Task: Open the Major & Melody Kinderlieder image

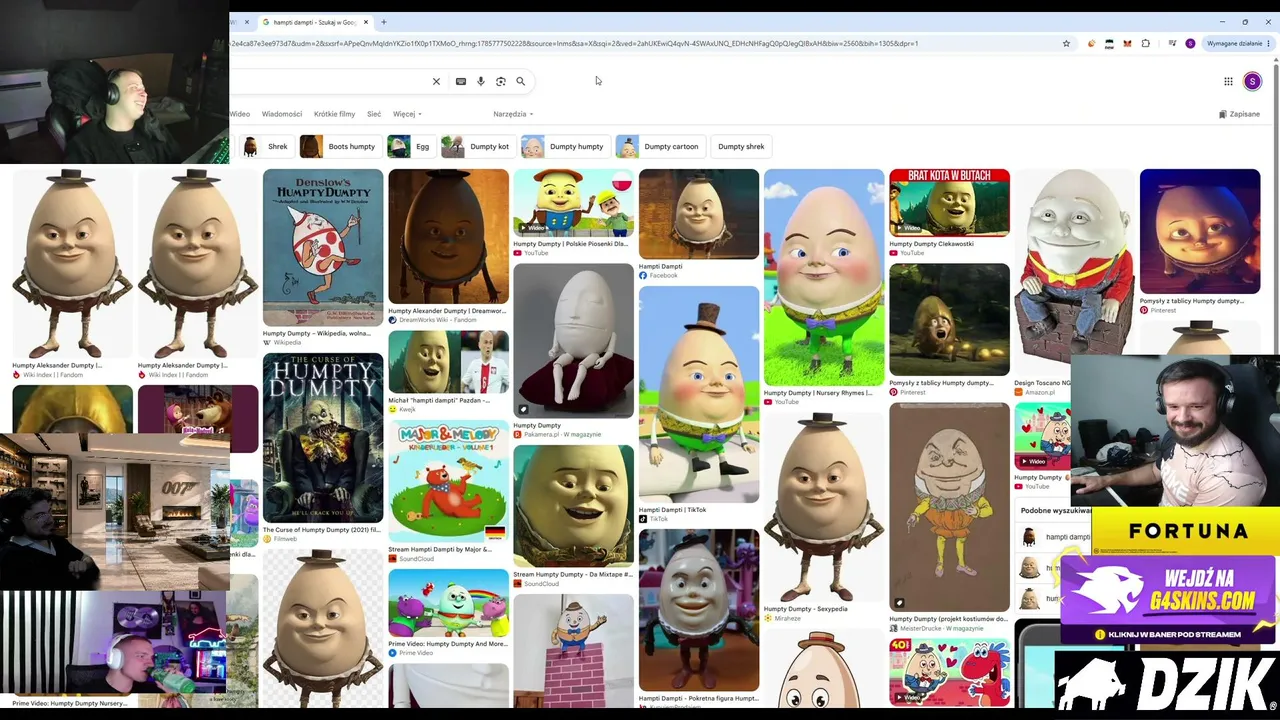Action: [x=448, y=482]
